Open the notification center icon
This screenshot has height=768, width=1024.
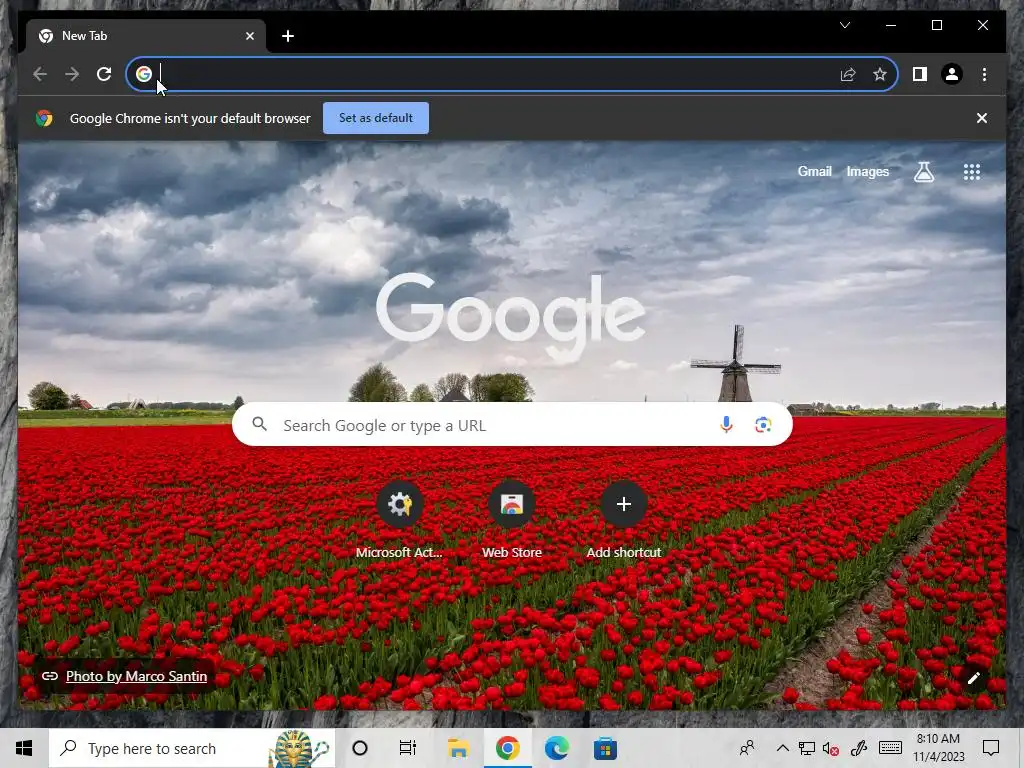coord(991,748)
